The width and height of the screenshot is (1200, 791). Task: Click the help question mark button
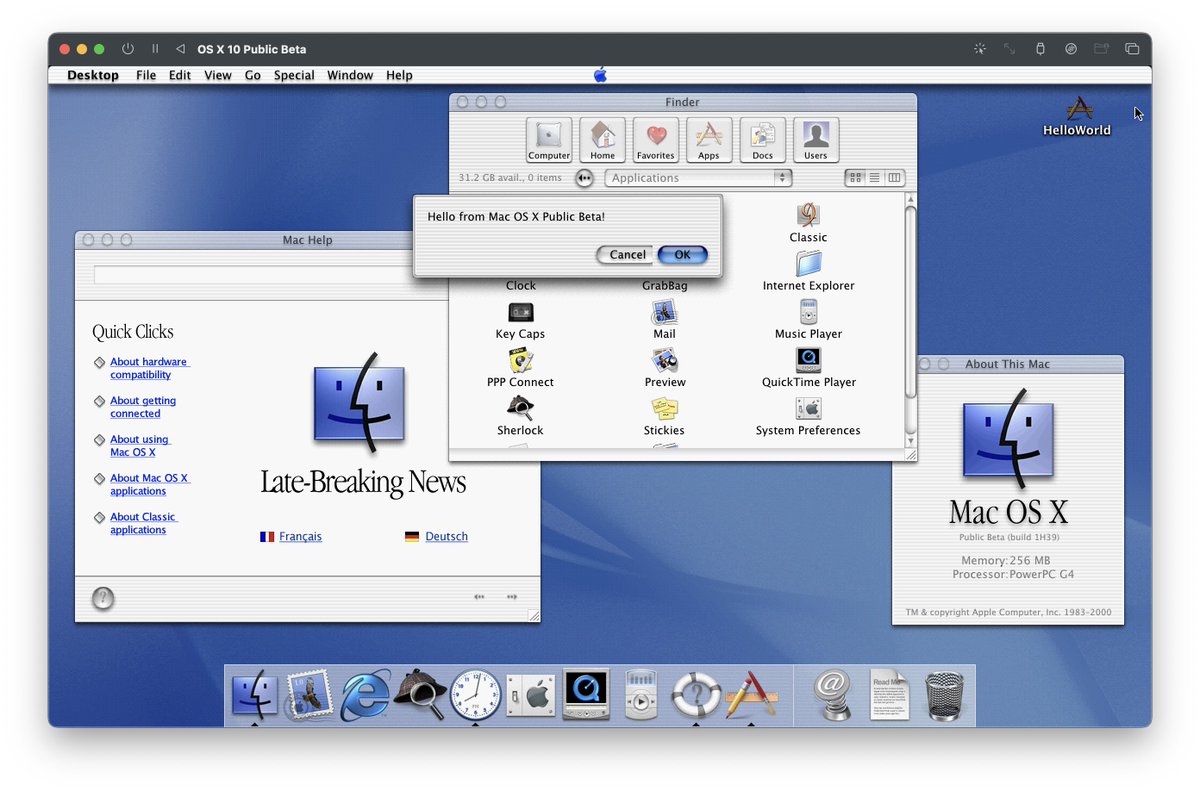[103, 598]
